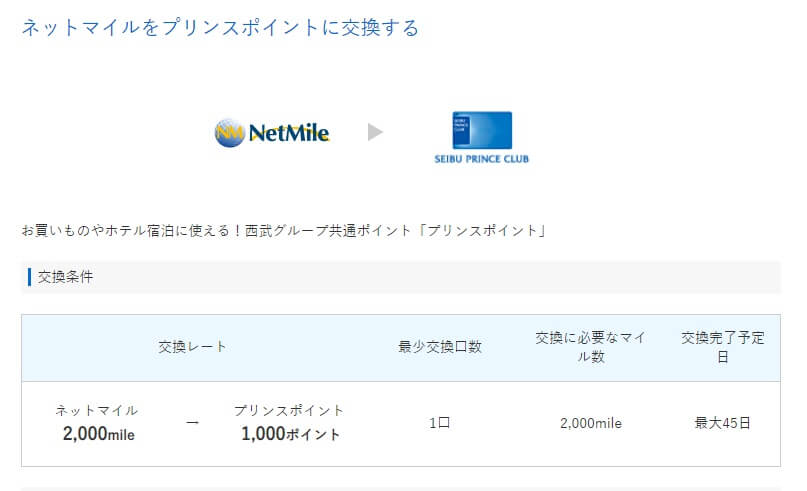Click the ネットマイル 2,000mile rate cell
The width and height of the screenshot is (807, 491).
tap(98, 423)
